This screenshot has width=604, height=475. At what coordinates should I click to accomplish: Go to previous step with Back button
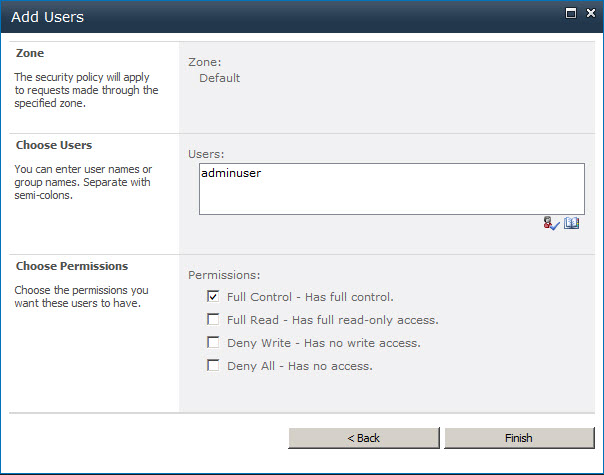click(364, 438)
